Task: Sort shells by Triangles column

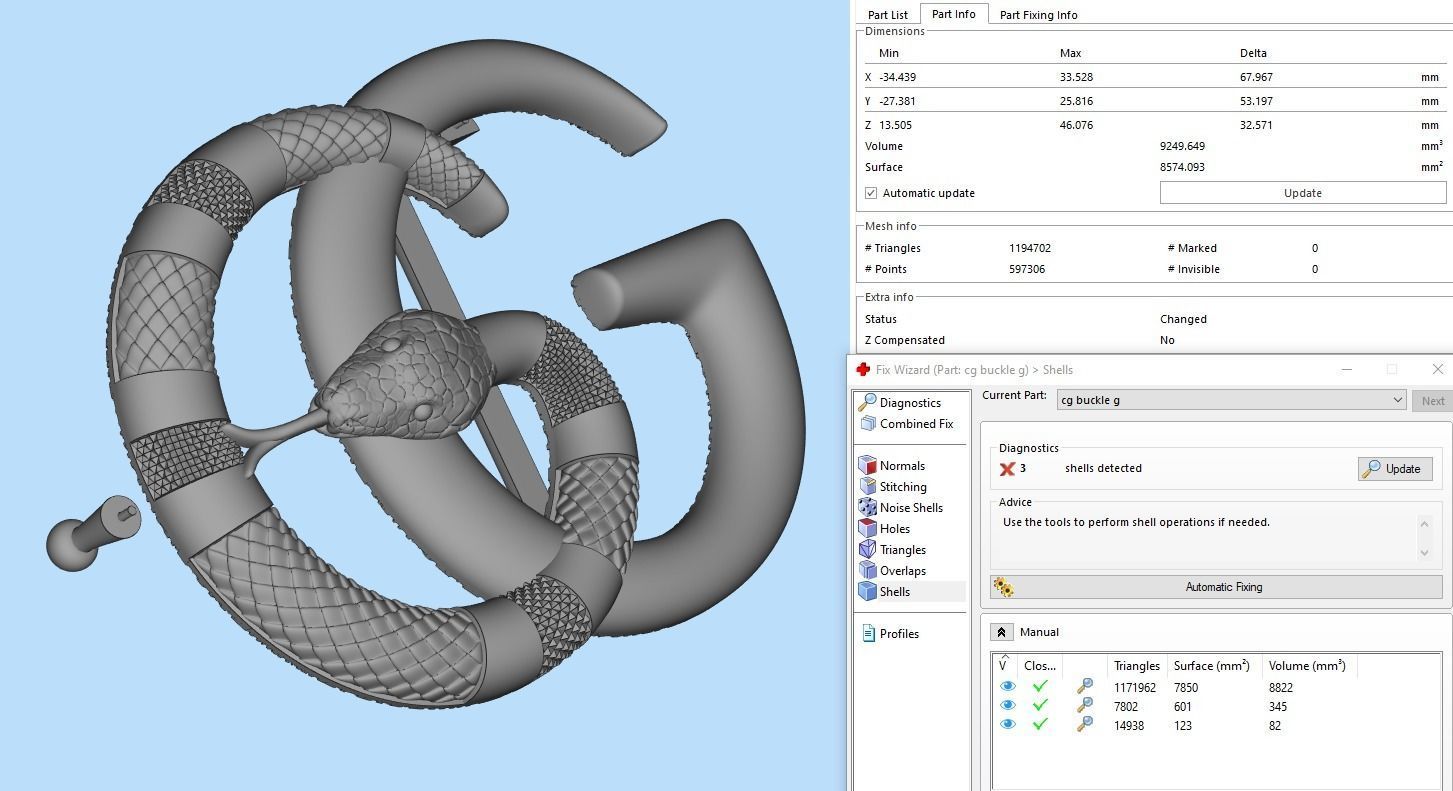Action: pyautogui.click(x=1136, y=665)
